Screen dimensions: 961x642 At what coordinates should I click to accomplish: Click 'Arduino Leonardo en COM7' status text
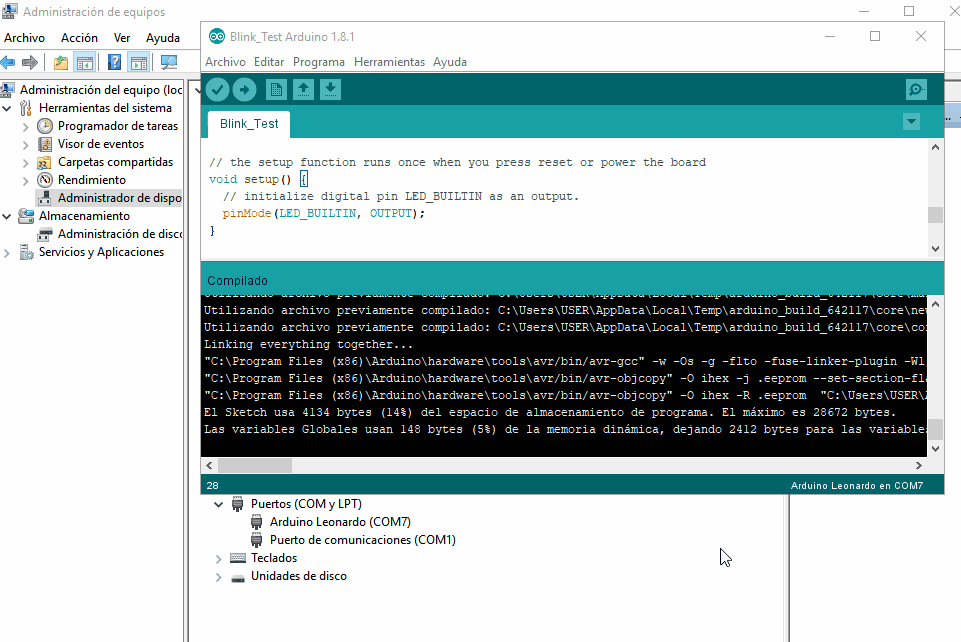(857, 486)
